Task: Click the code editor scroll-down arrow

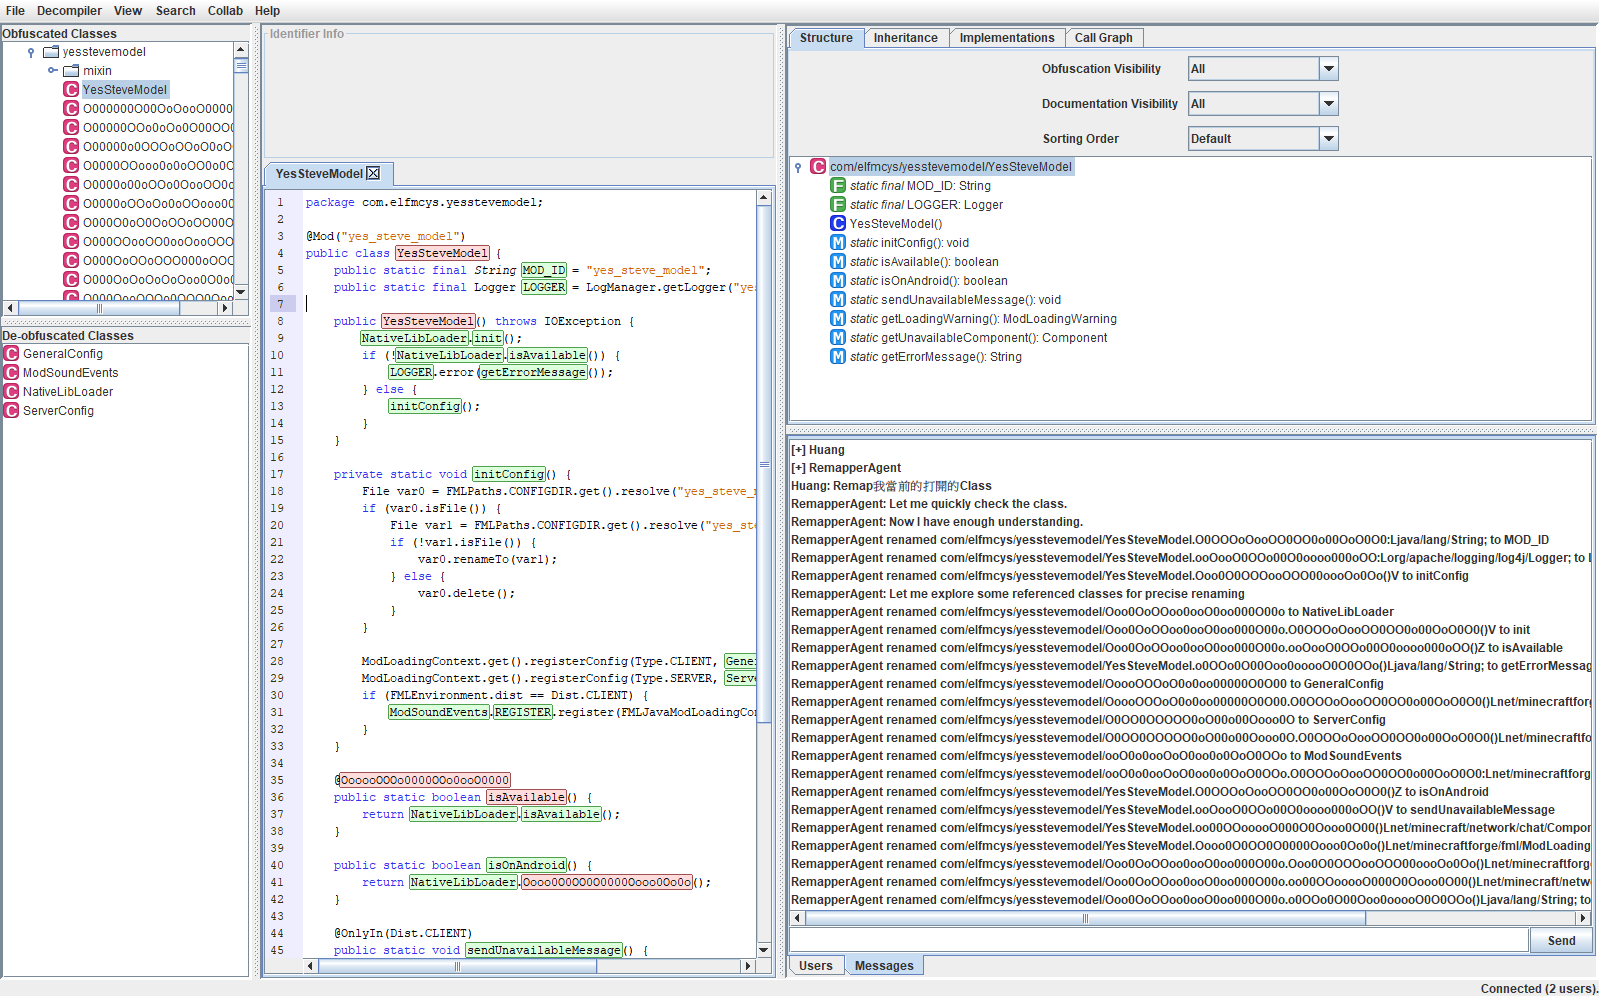Action: click(x=764, y=950)
